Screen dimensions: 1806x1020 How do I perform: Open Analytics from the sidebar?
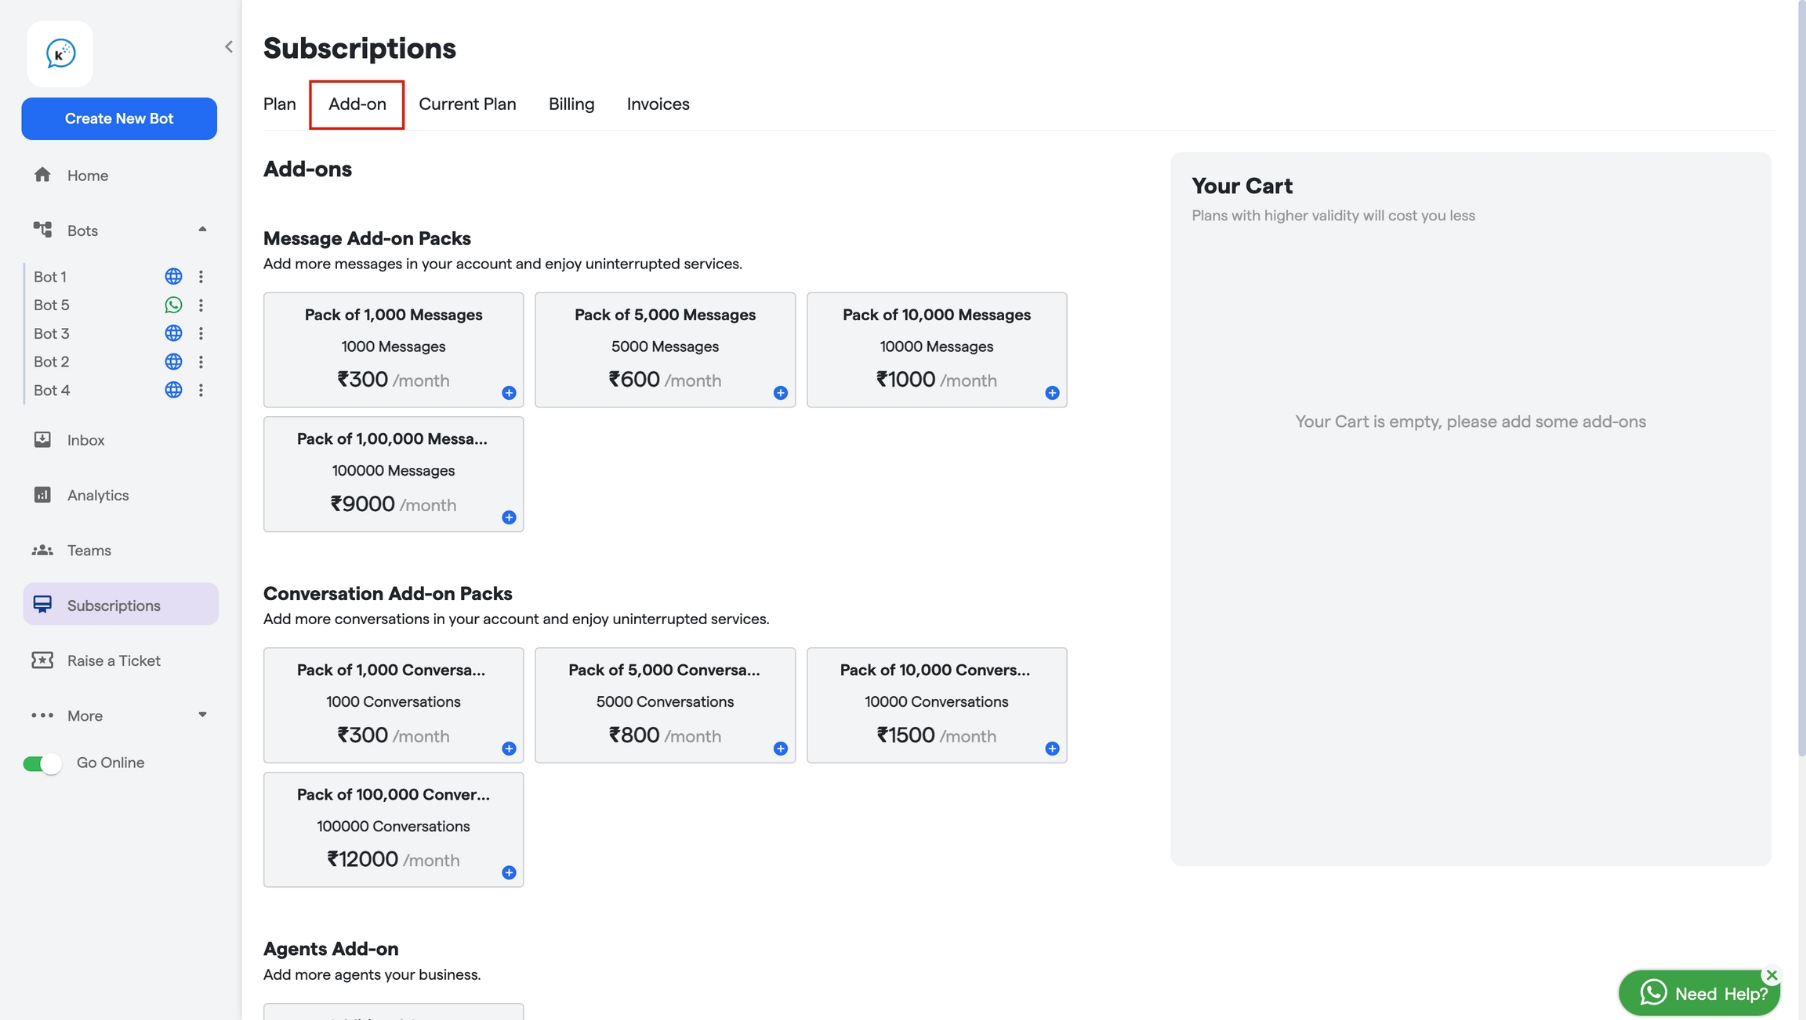tap(97, 495)
